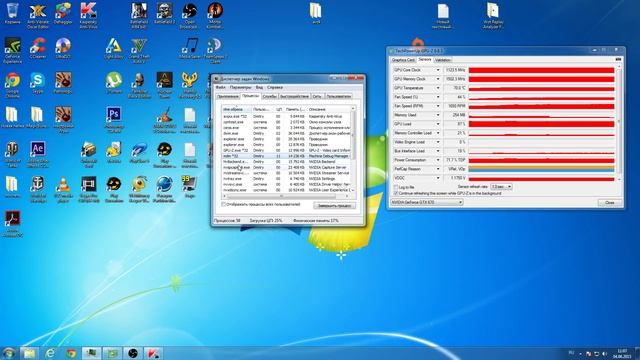Open World of Warships desktop shortcut

38,189
